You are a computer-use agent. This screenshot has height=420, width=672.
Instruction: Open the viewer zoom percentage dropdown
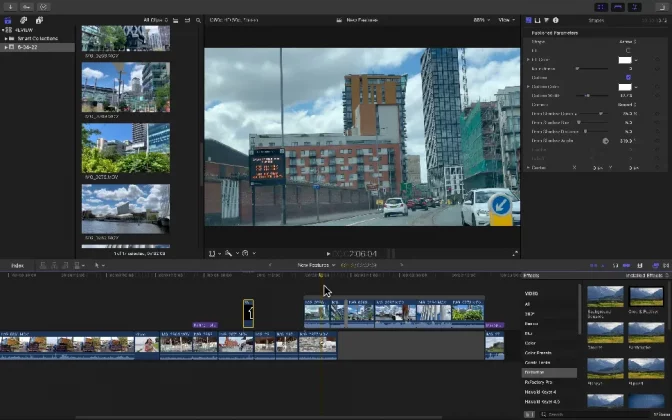(x=482, y=19)
